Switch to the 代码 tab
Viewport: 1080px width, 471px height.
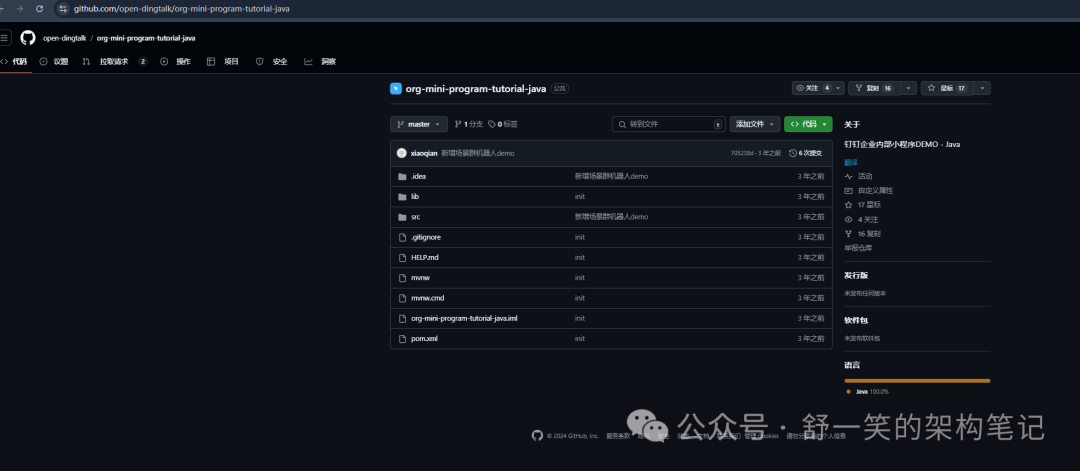[14, 61]
